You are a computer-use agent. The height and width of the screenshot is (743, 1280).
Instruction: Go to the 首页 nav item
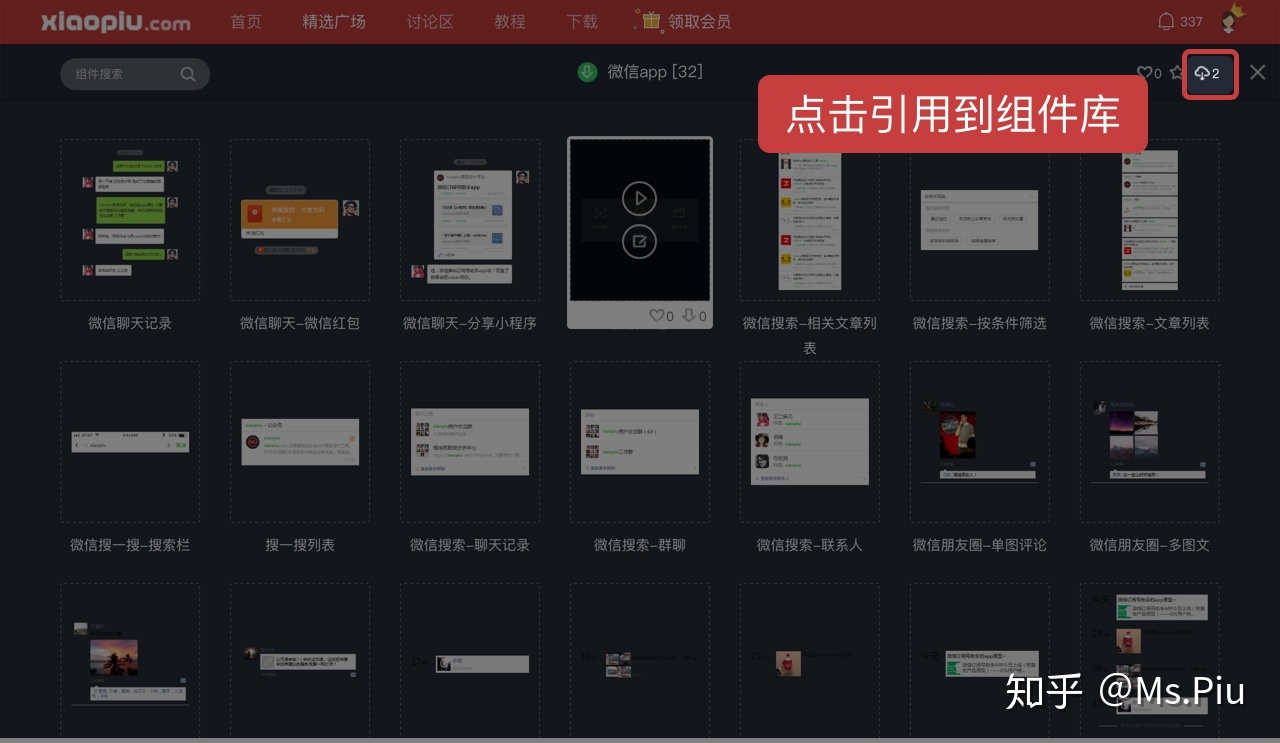click(x=246, y=21)
